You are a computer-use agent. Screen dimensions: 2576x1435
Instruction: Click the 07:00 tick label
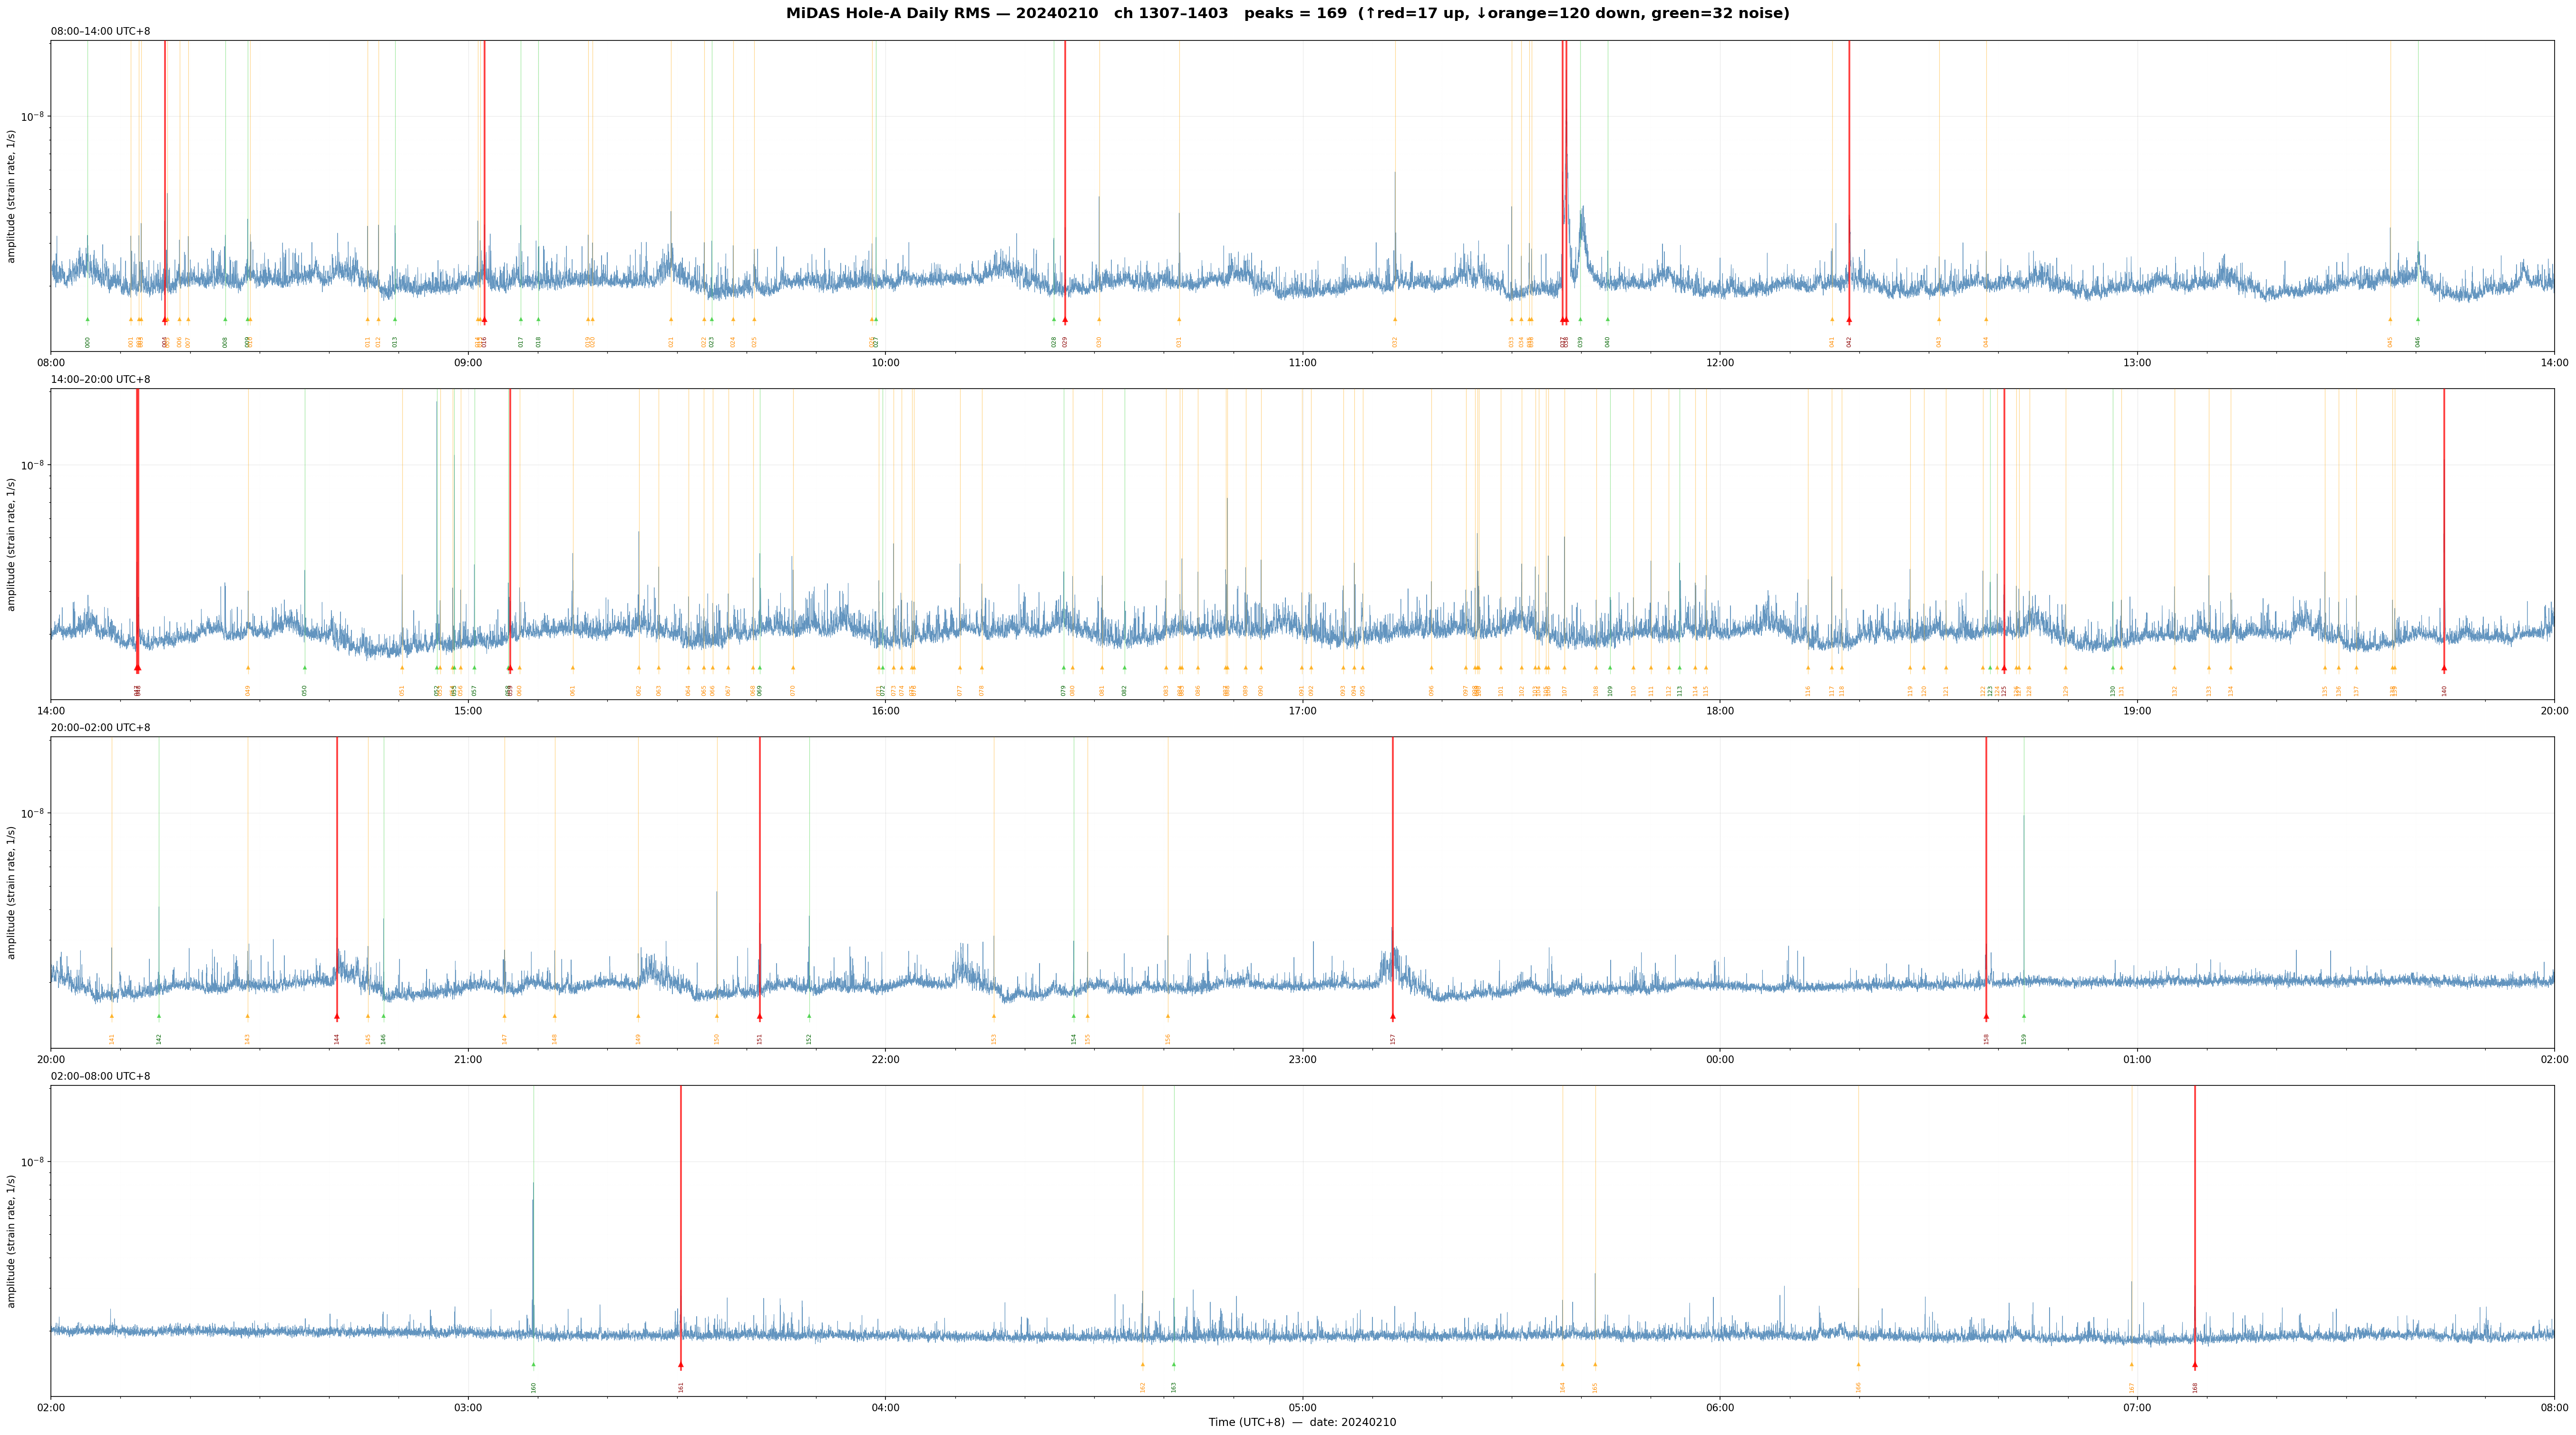tap(2137, 1408)
